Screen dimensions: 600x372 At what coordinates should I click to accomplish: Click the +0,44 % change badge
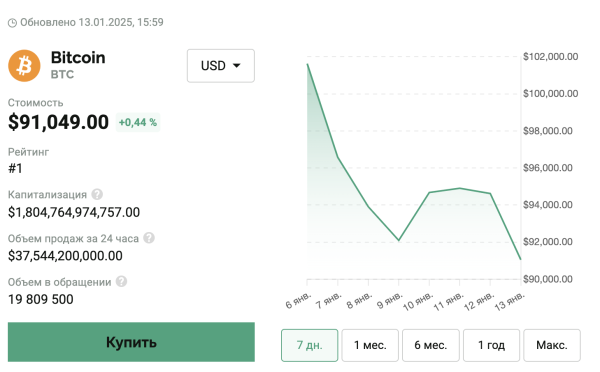point(138,122)
